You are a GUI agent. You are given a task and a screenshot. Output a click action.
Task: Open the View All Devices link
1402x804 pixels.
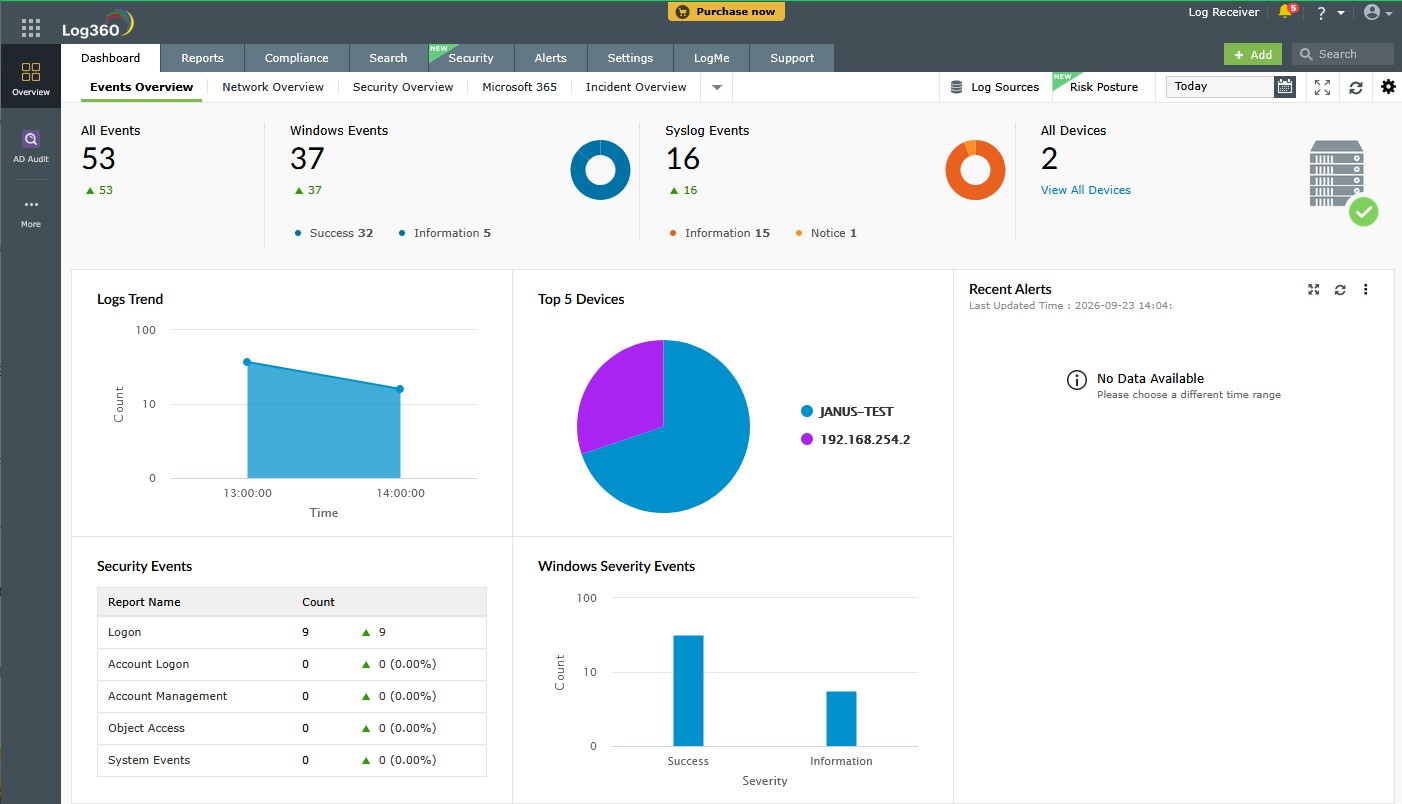(x=1086, y=190)
